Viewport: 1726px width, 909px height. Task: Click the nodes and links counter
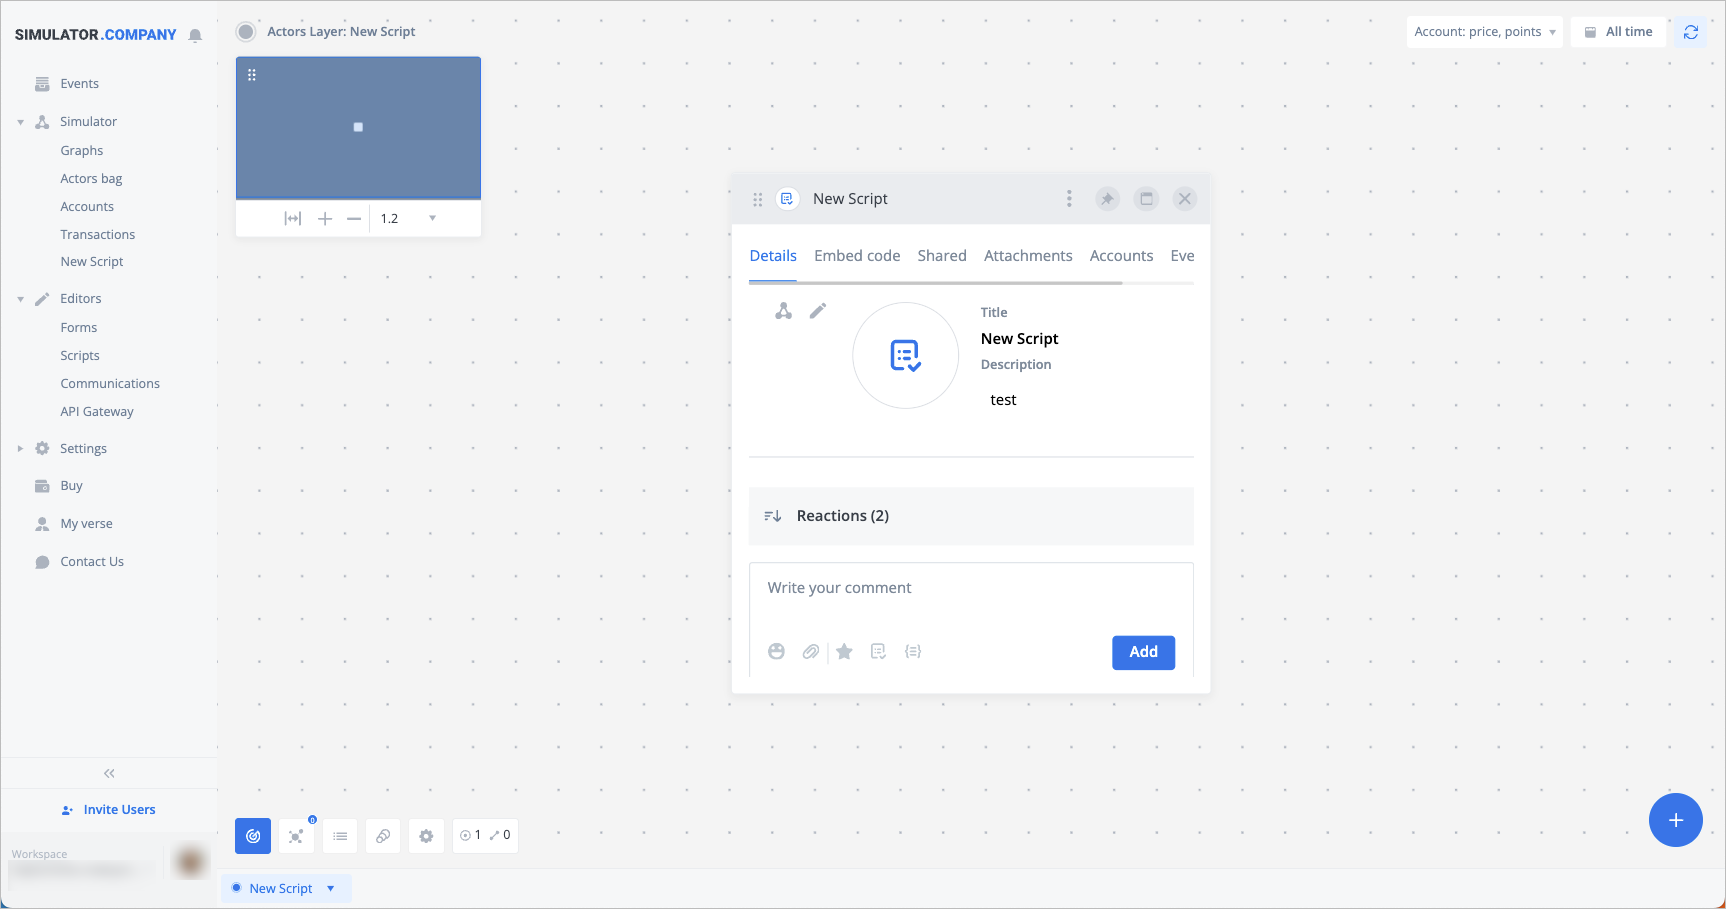click(485, 836)
